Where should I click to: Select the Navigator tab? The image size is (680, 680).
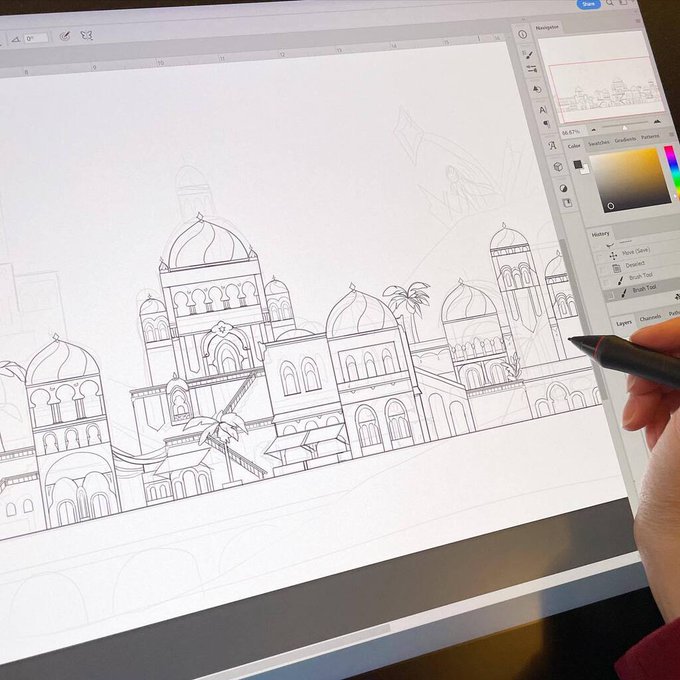[546, 27]
